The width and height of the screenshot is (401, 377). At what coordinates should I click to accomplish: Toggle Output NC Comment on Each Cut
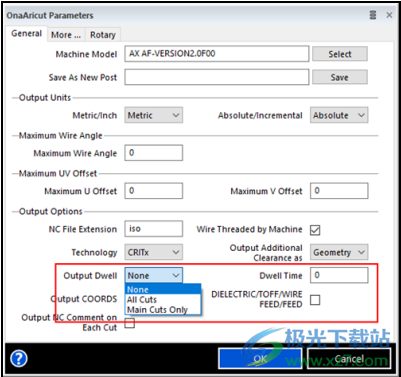pyautogui.click(x=130, y=323)
